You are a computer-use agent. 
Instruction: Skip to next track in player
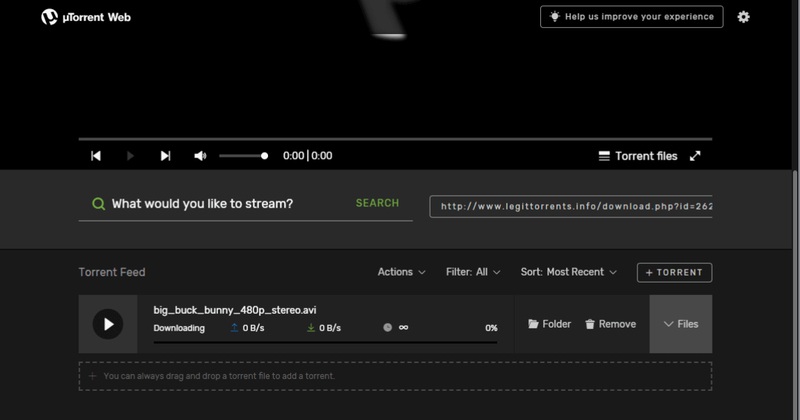tap(165, 156)
